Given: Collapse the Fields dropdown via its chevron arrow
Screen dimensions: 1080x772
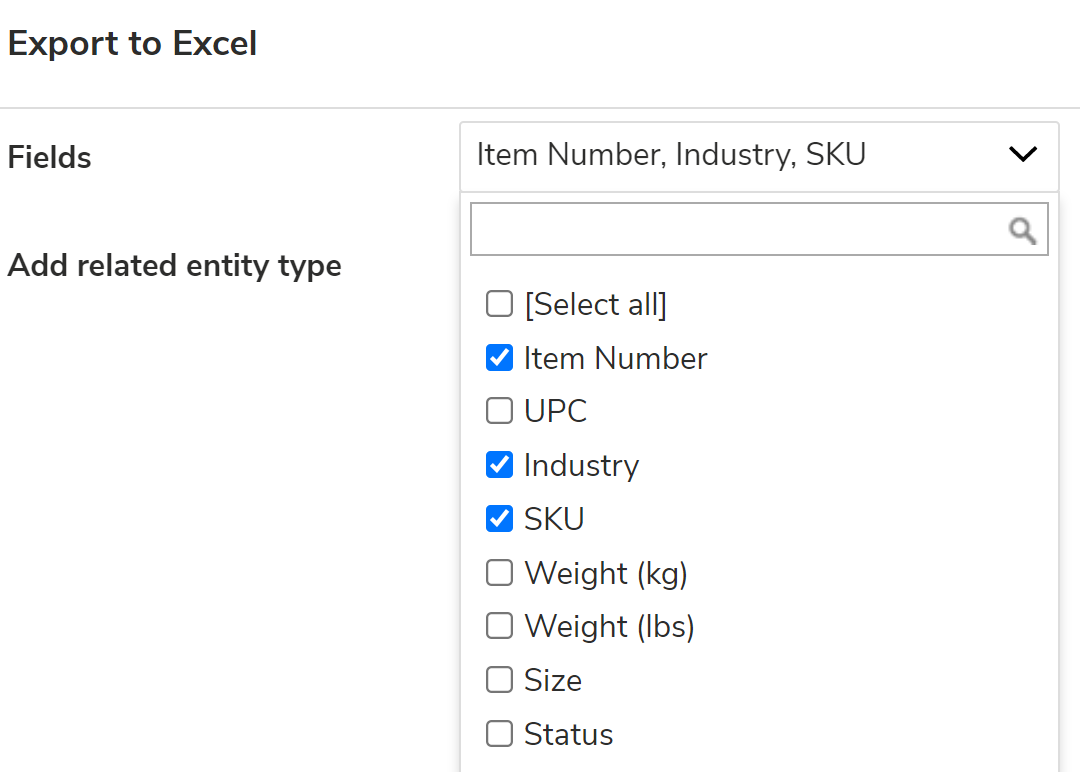Looking at the screenshot, I should coord(1023,154).
